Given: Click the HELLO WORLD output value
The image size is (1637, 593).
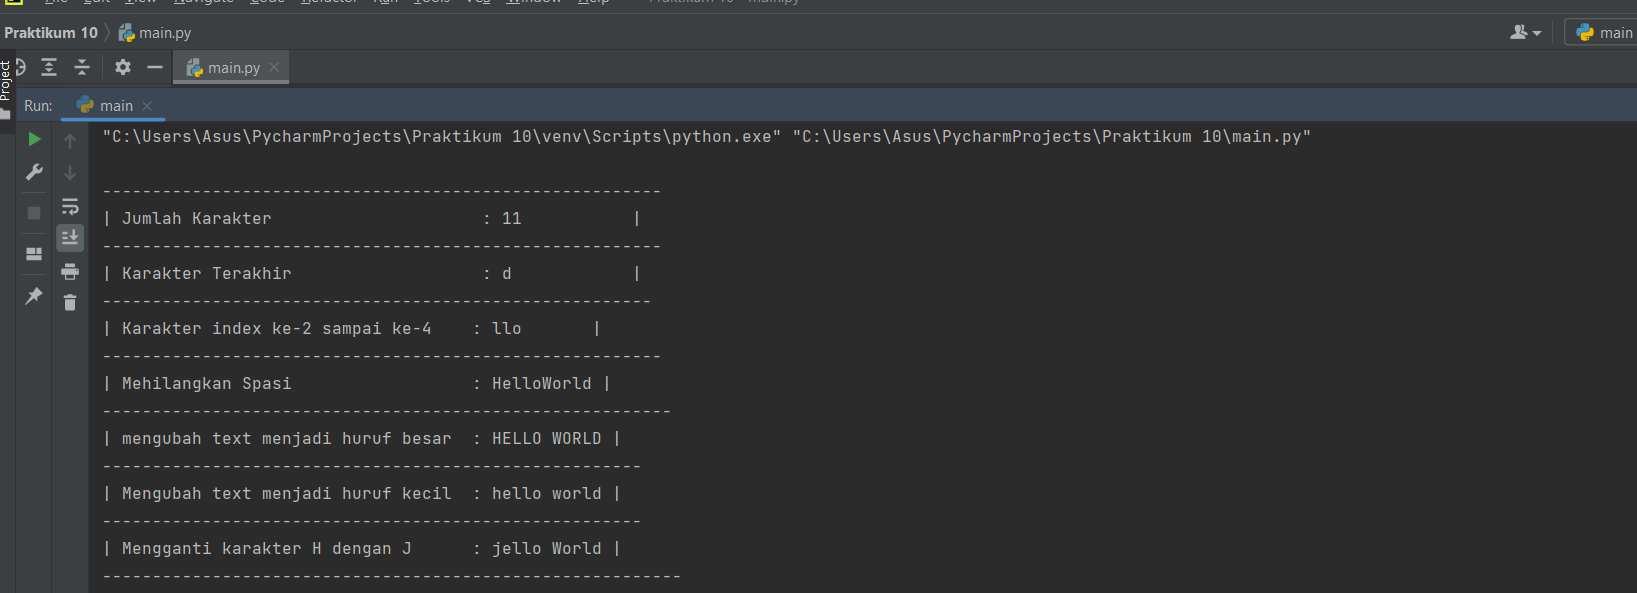Looking at the screenshot, I should (546, 438).
